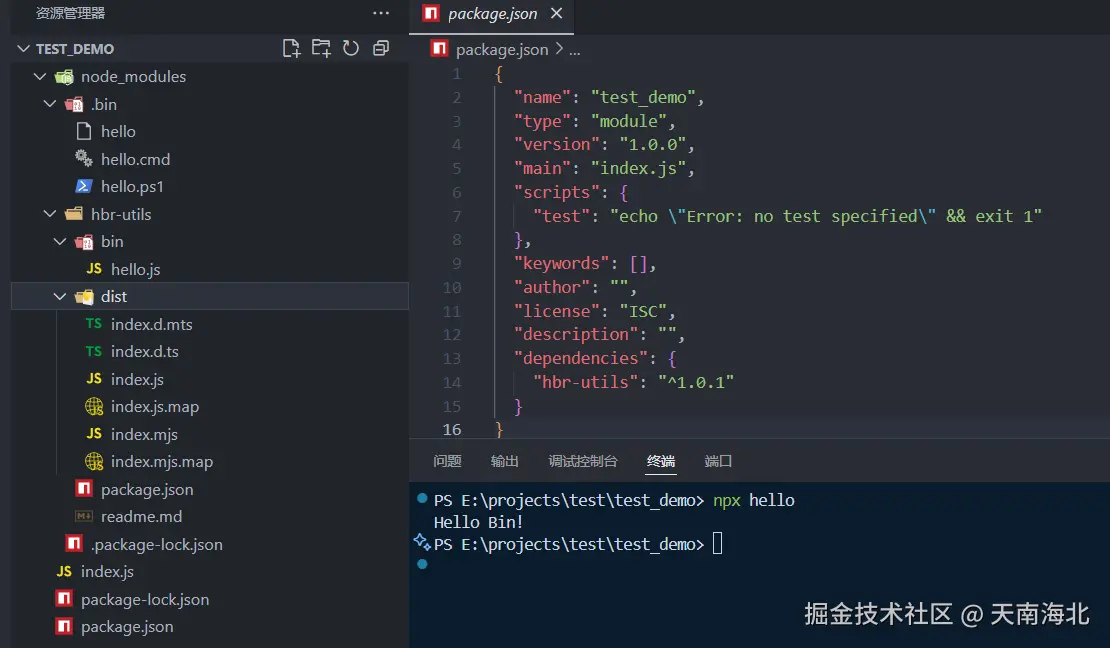
Task: Open the hello.ps1 PowerShell file
Action: (132, 186)
